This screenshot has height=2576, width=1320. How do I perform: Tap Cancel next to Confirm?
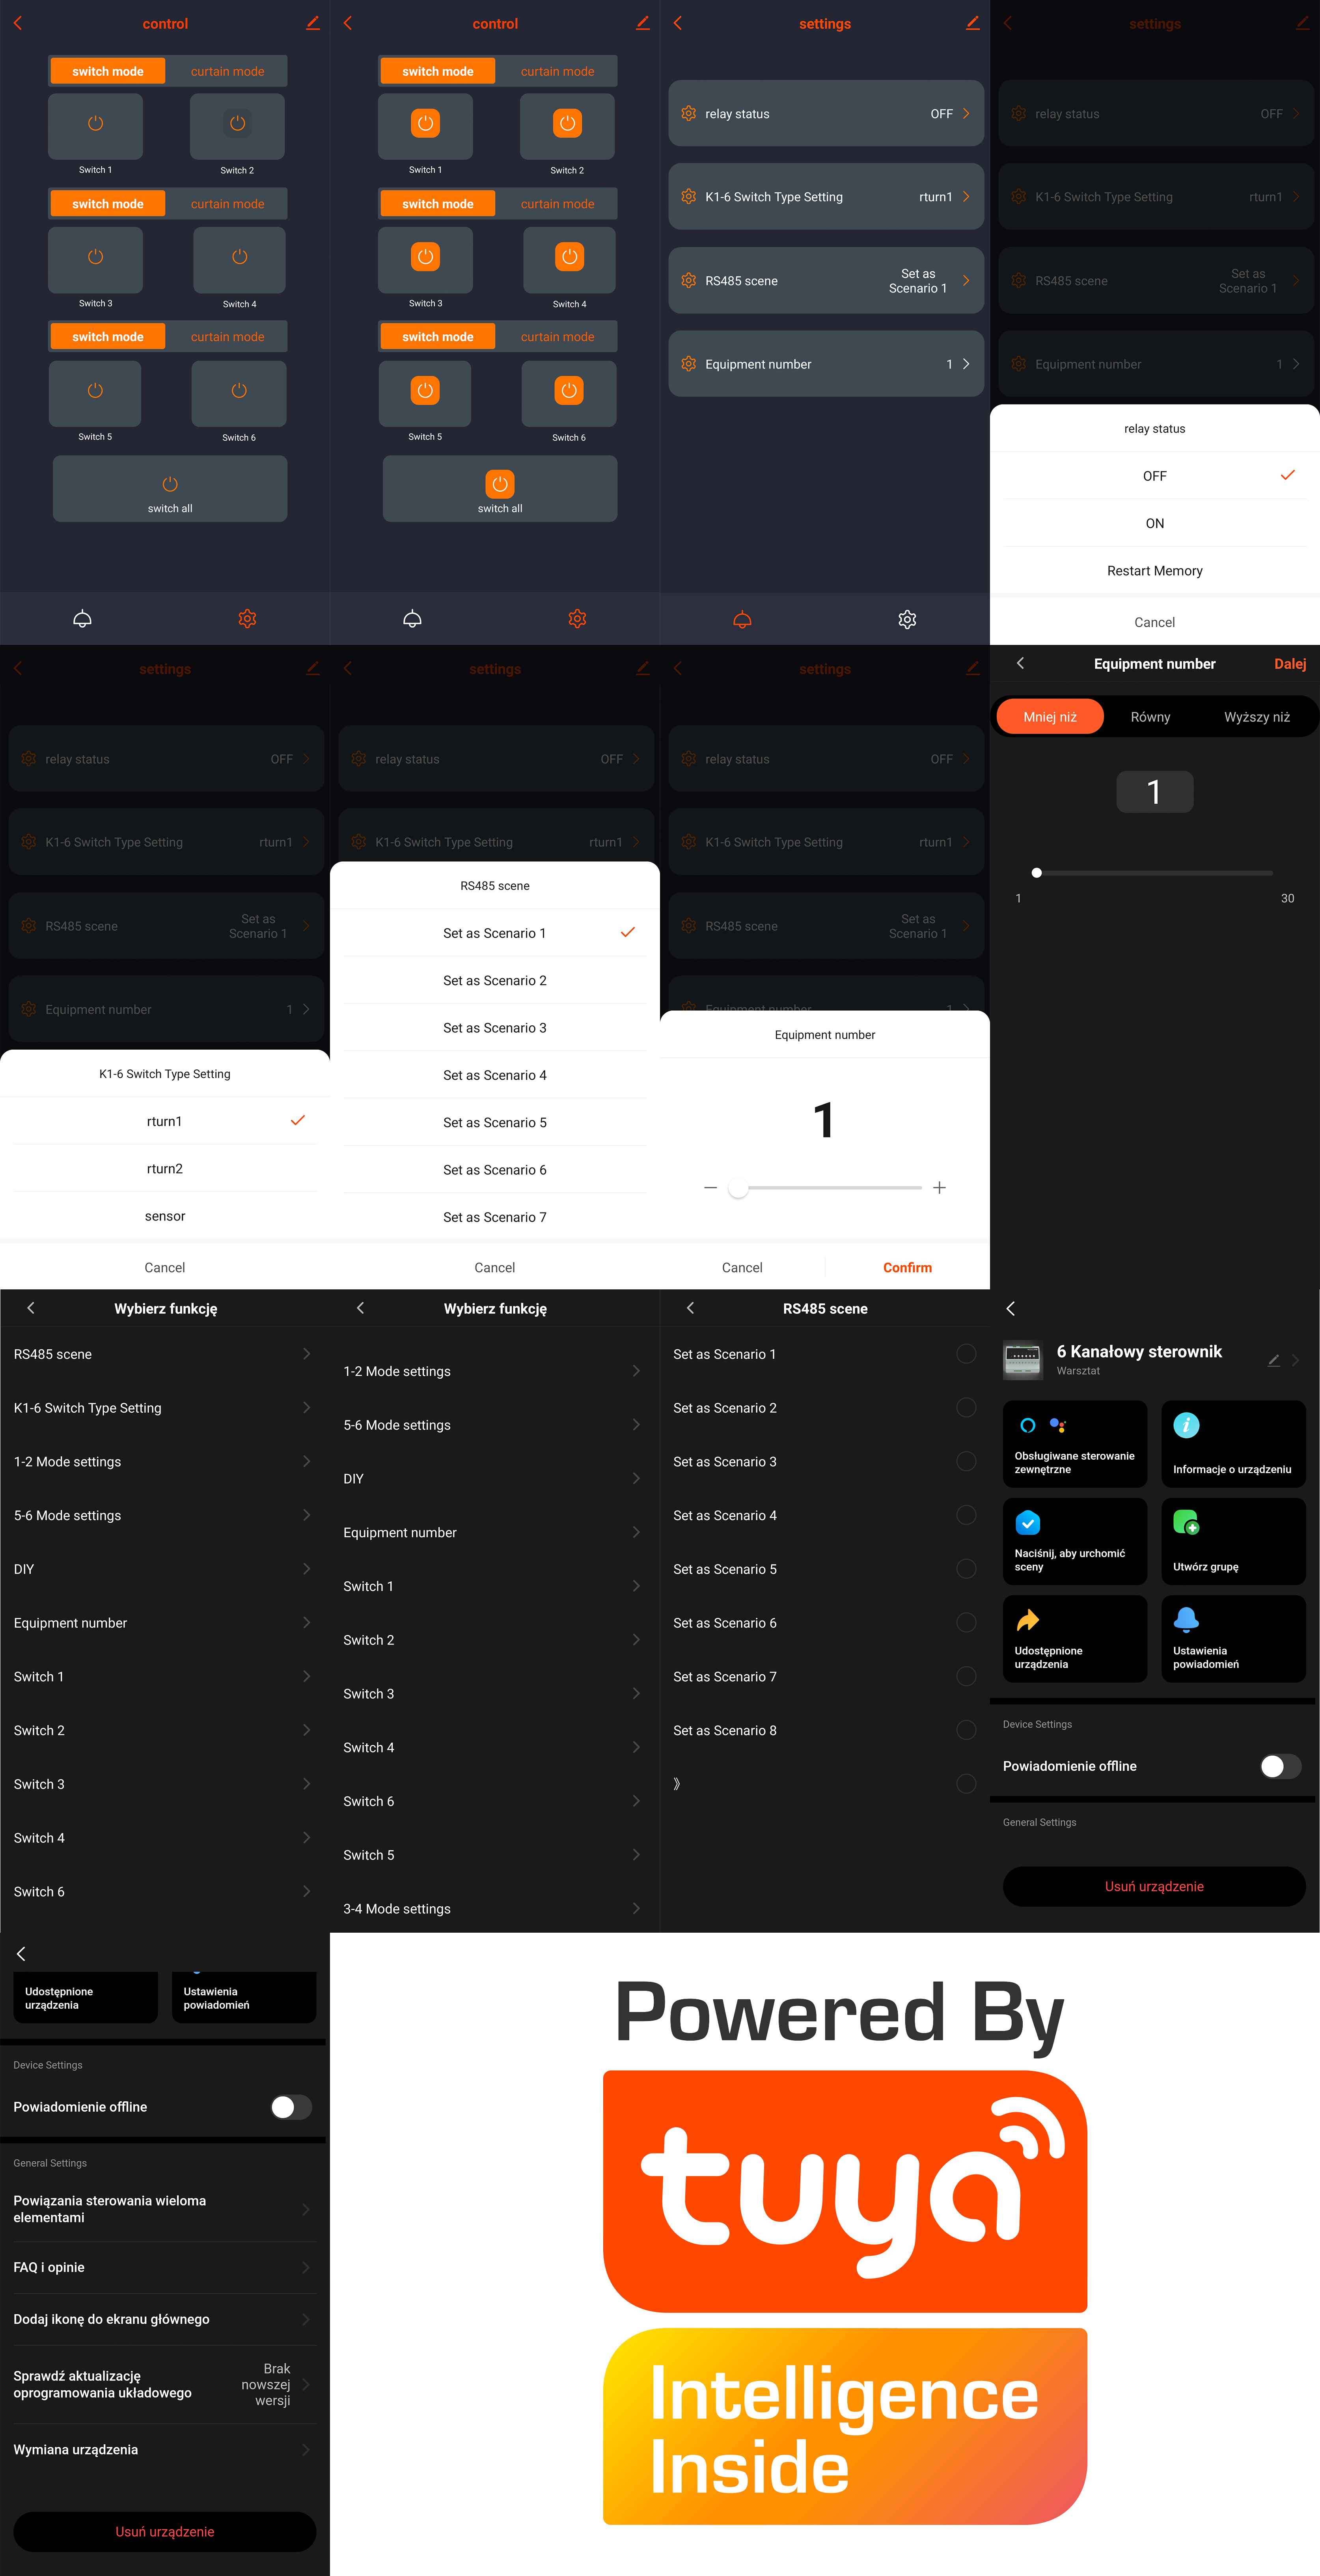(742, 1268)
